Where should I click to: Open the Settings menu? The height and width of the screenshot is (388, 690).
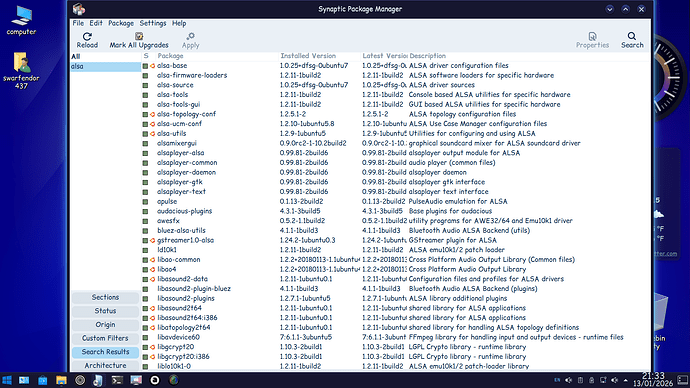(x=153, y=23)
